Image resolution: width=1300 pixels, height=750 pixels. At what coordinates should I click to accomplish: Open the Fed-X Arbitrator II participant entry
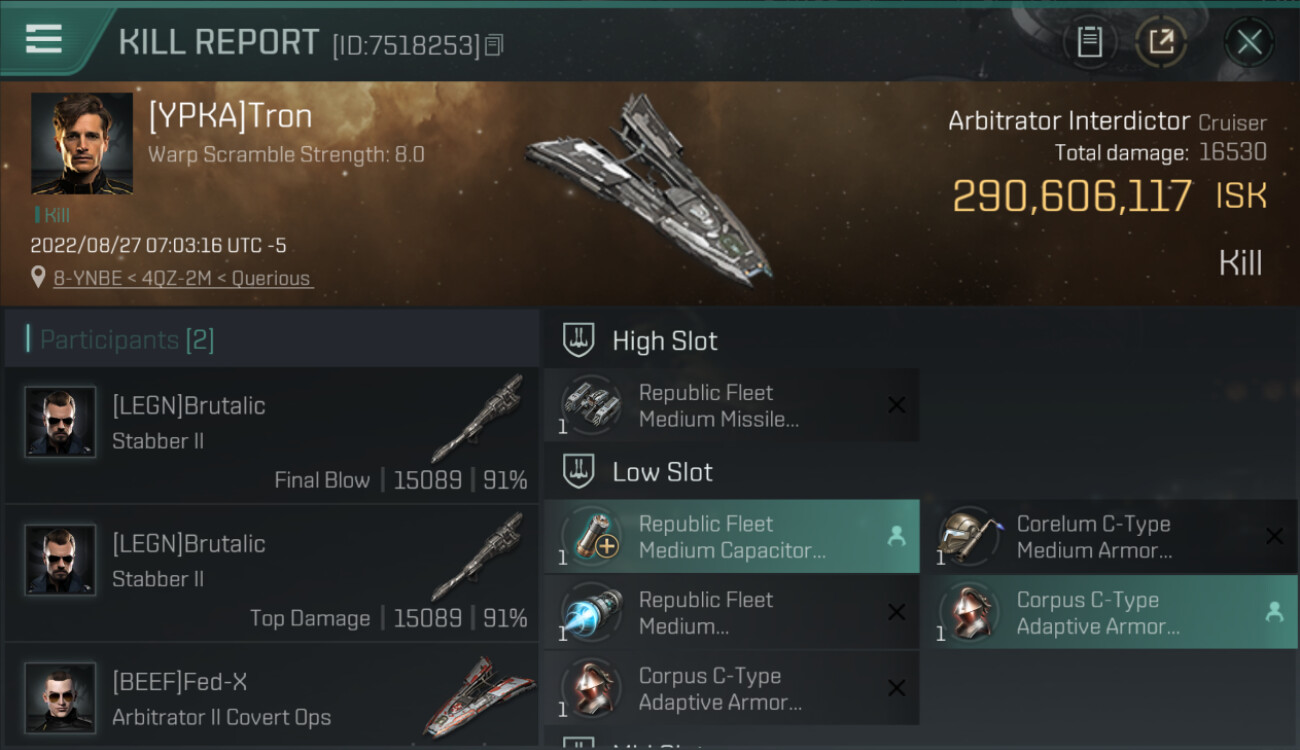click(x=272, y=695)
